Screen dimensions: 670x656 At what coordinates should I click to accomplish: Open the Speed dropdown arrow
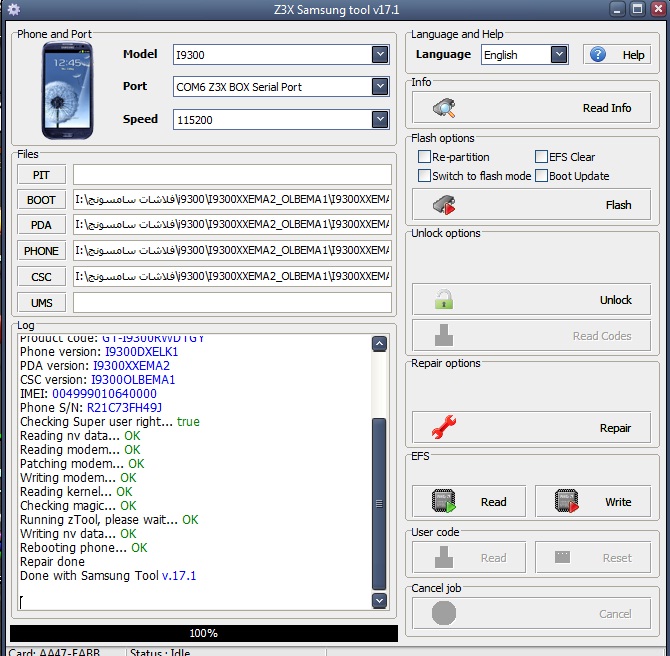(x=380, y=119)
